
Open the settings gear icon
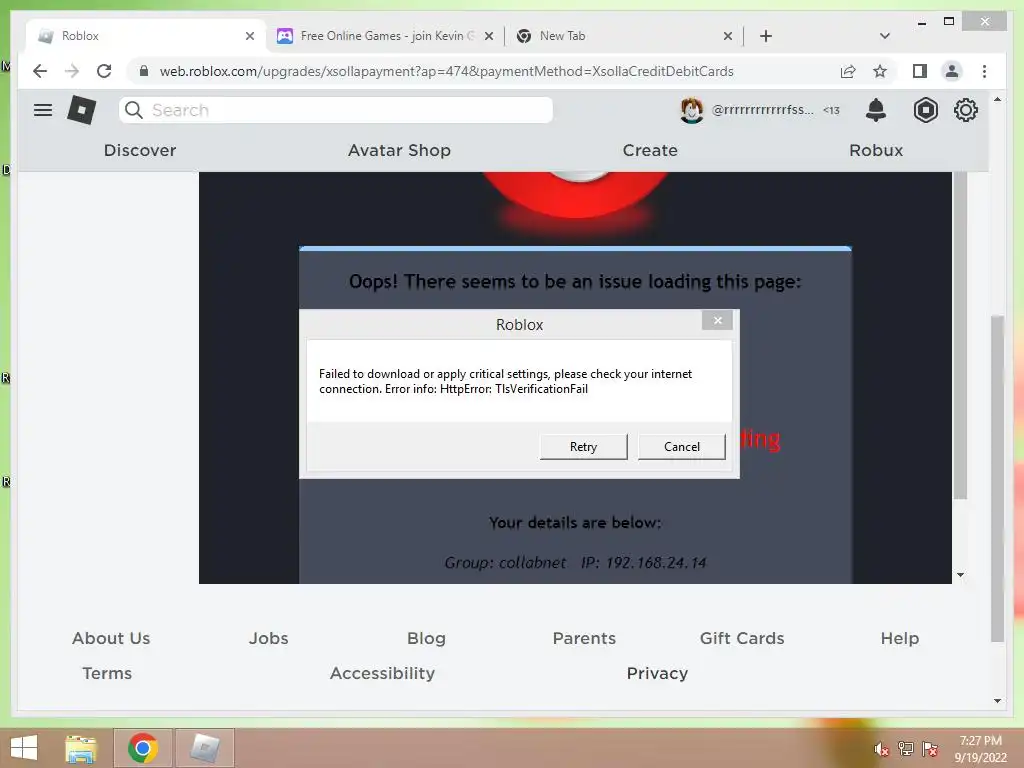click(965, 110)
